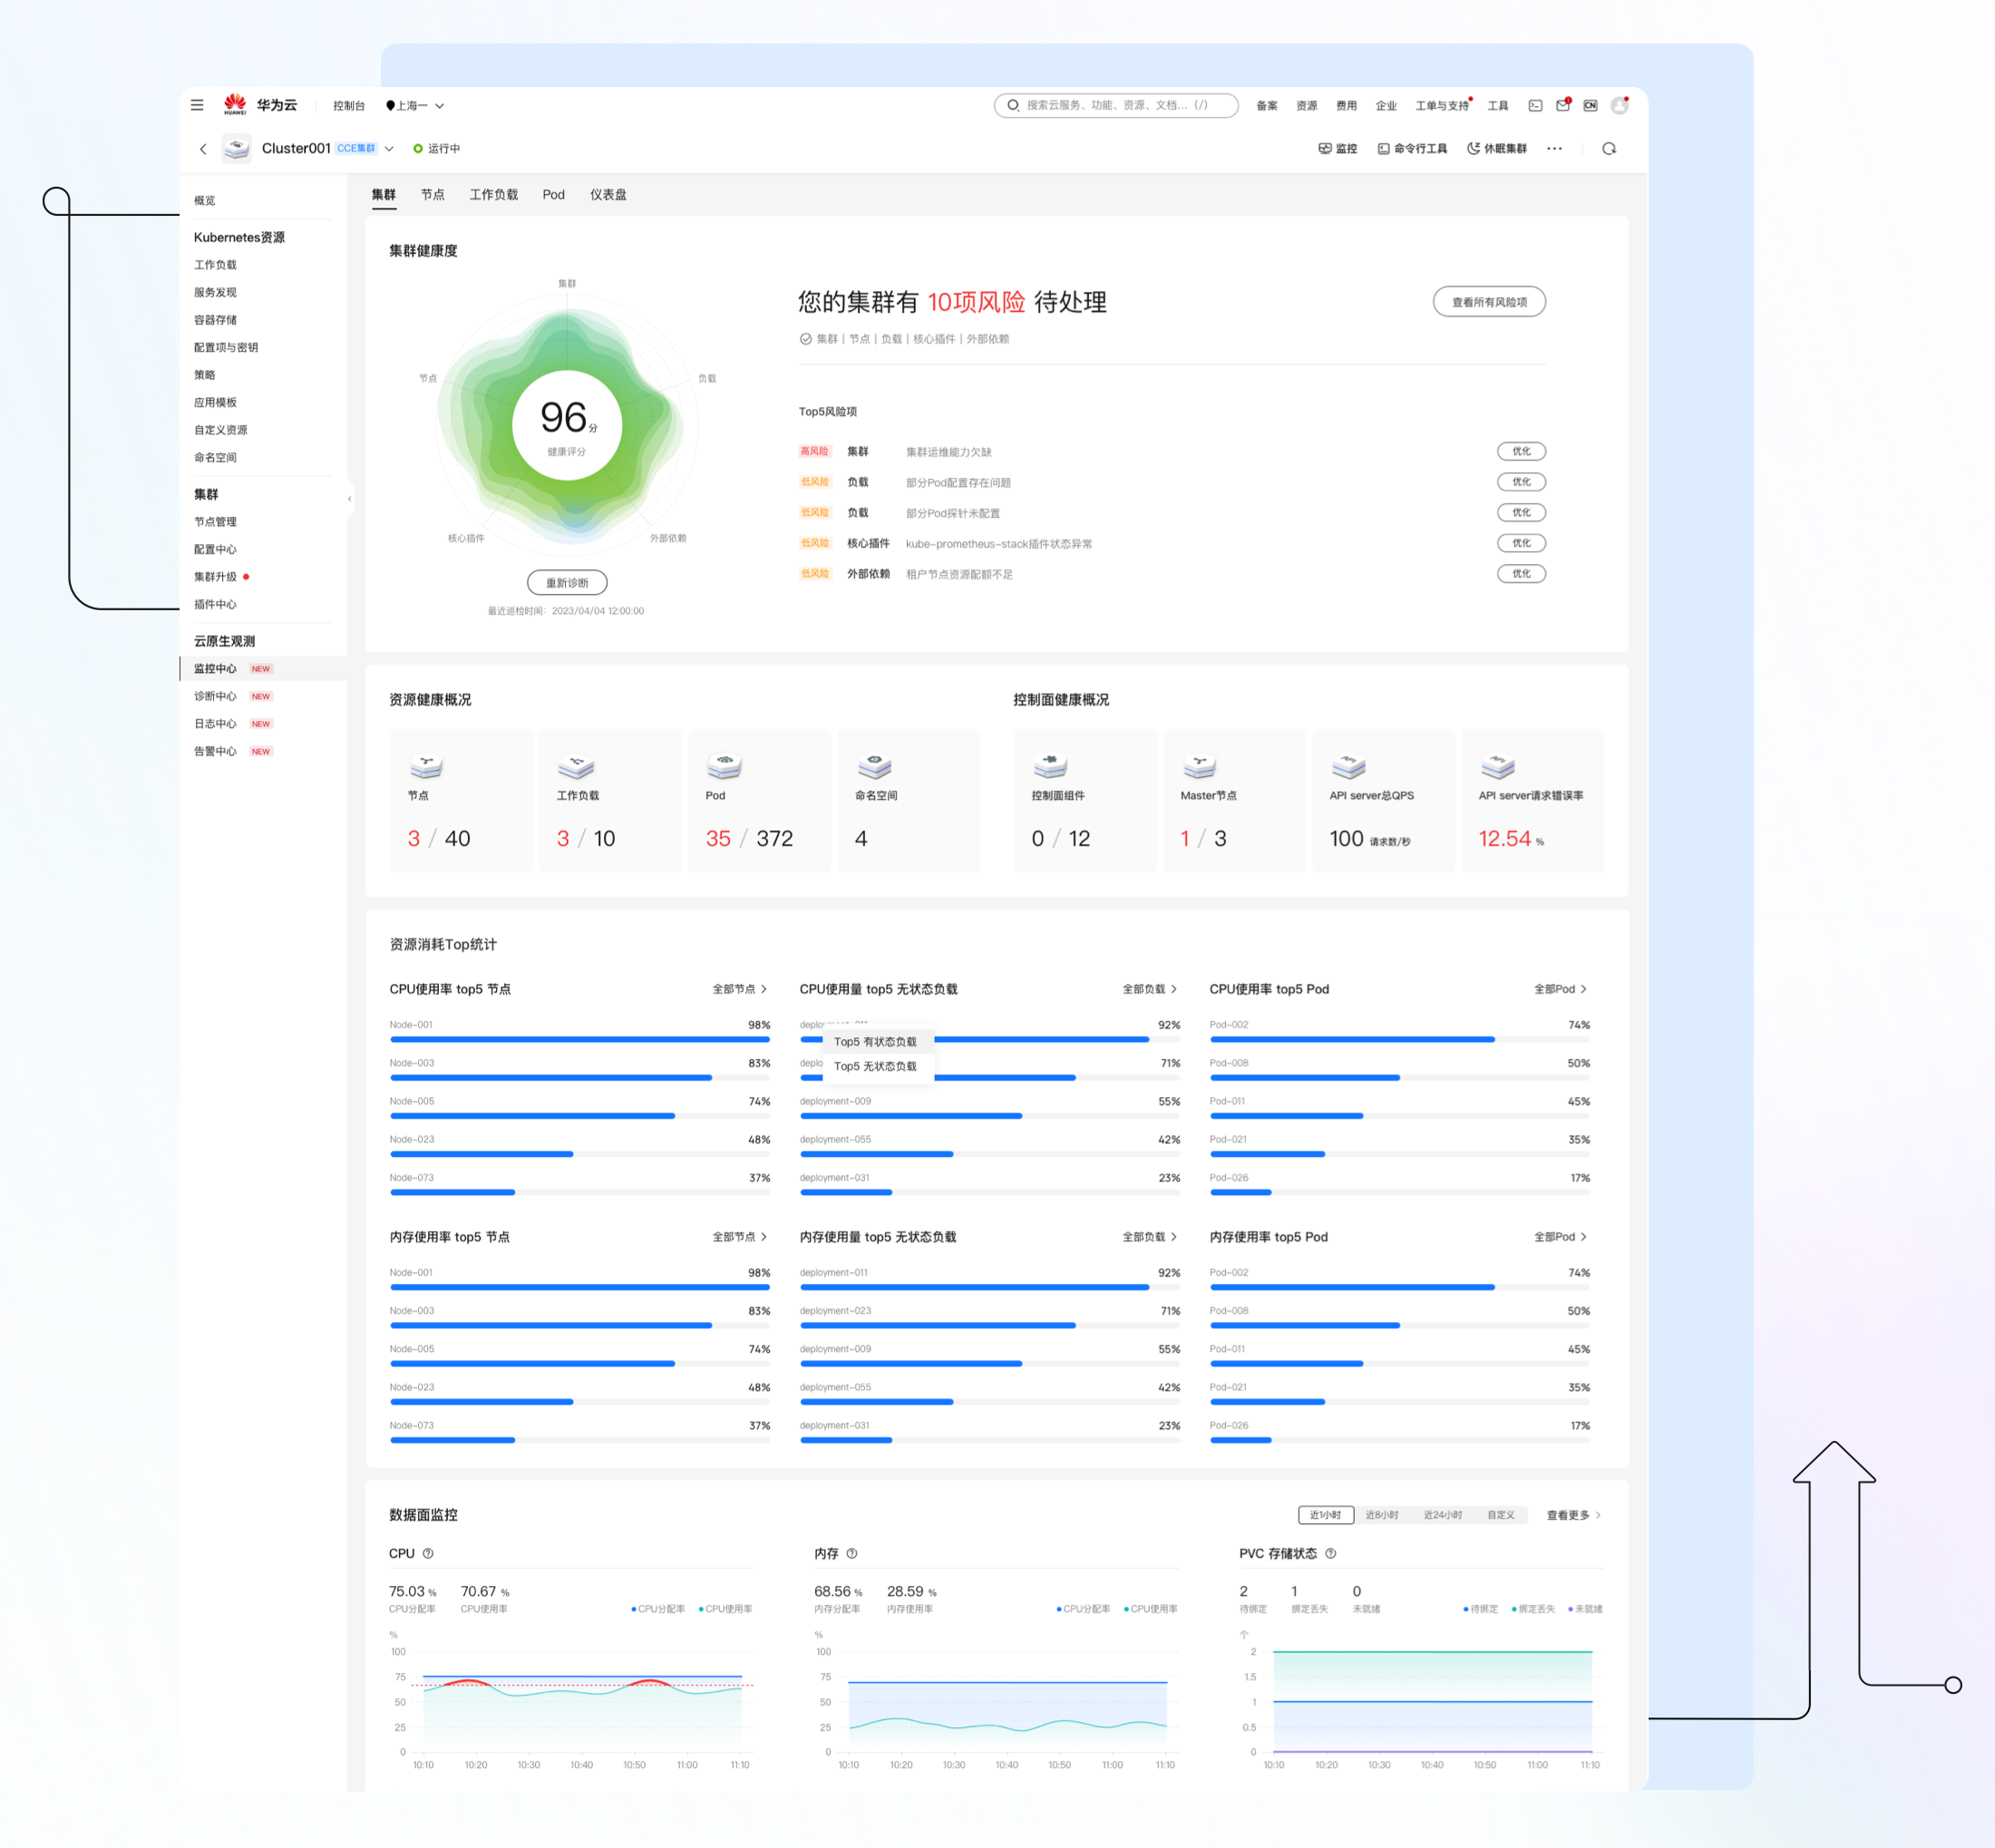Click the refresh icon in the cluster toolbar
This screenshot has width=1995, height=1848.
(1609, 148)
